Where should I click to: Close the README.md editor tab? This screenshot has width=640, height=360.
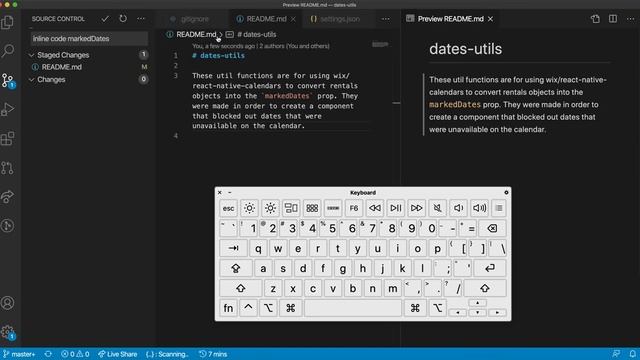(x=293, y=19)
